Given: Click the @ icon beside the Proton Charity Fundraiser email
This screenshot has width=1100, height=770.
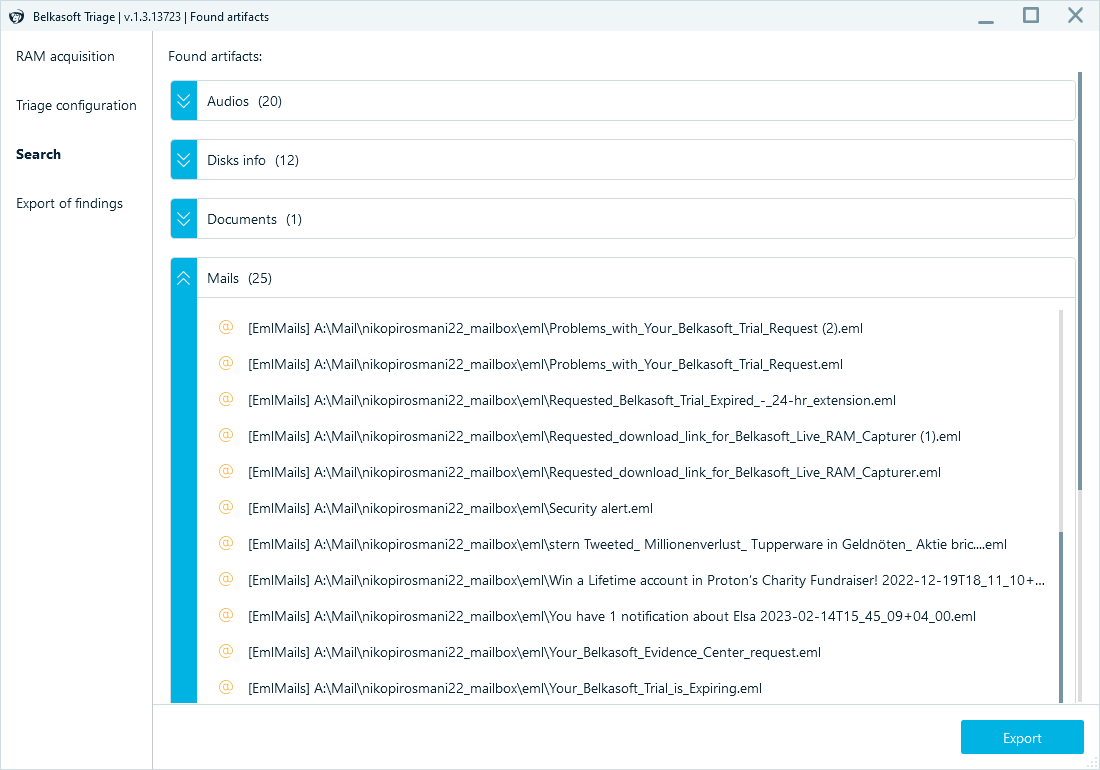Looking at the screenshot, I should pyautogui.click(x=226, y=579).
